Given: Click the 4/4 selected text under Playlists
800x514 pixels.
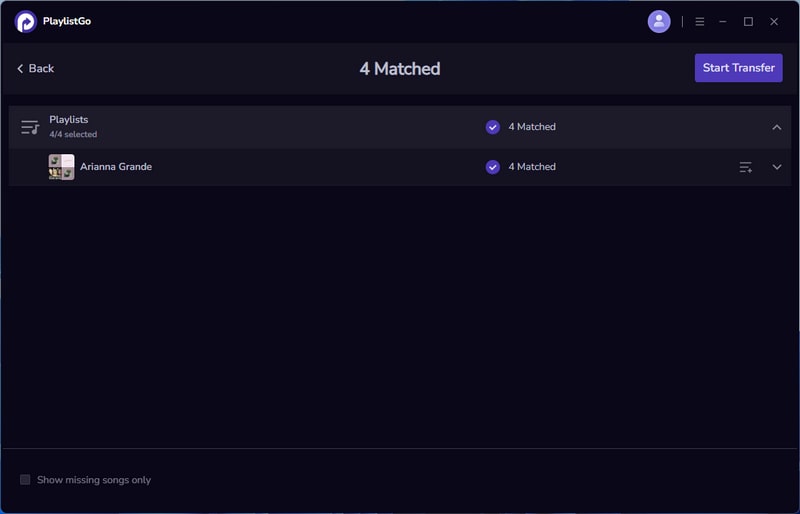Looking at the screenshot, I should (x=73, y=134).
